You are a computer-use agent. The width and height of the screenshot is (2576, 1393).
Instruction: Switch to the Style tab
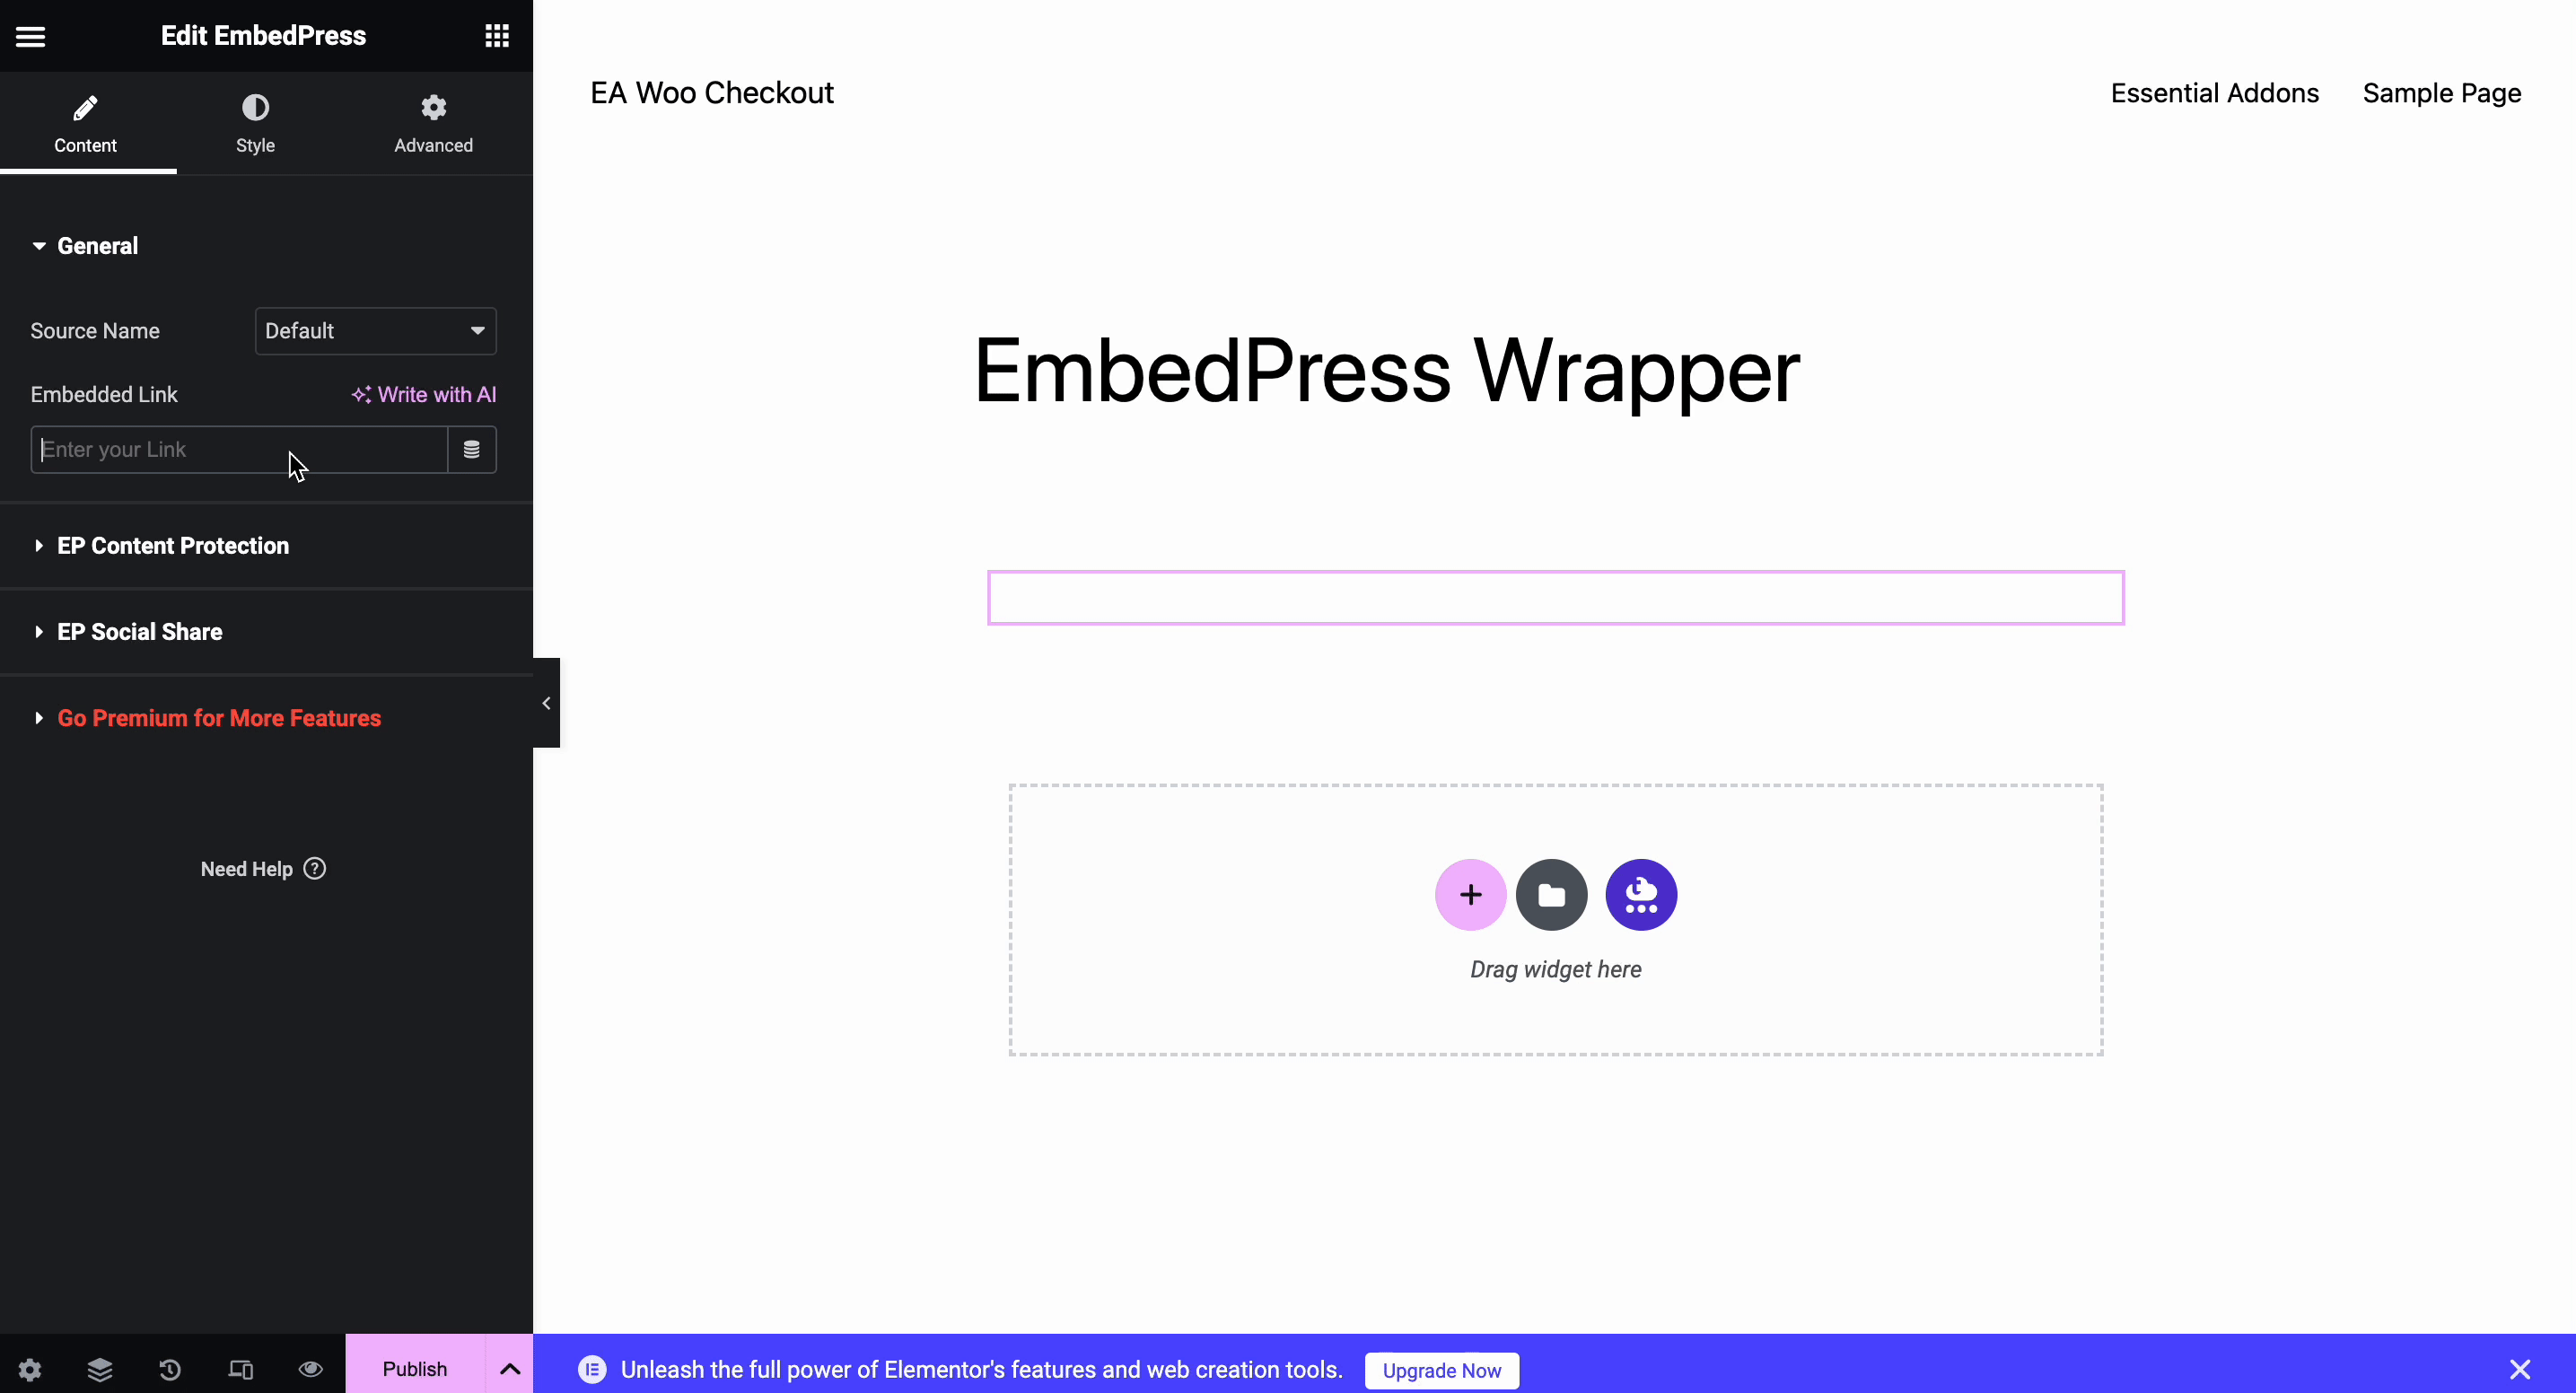[x=254, y=122]
